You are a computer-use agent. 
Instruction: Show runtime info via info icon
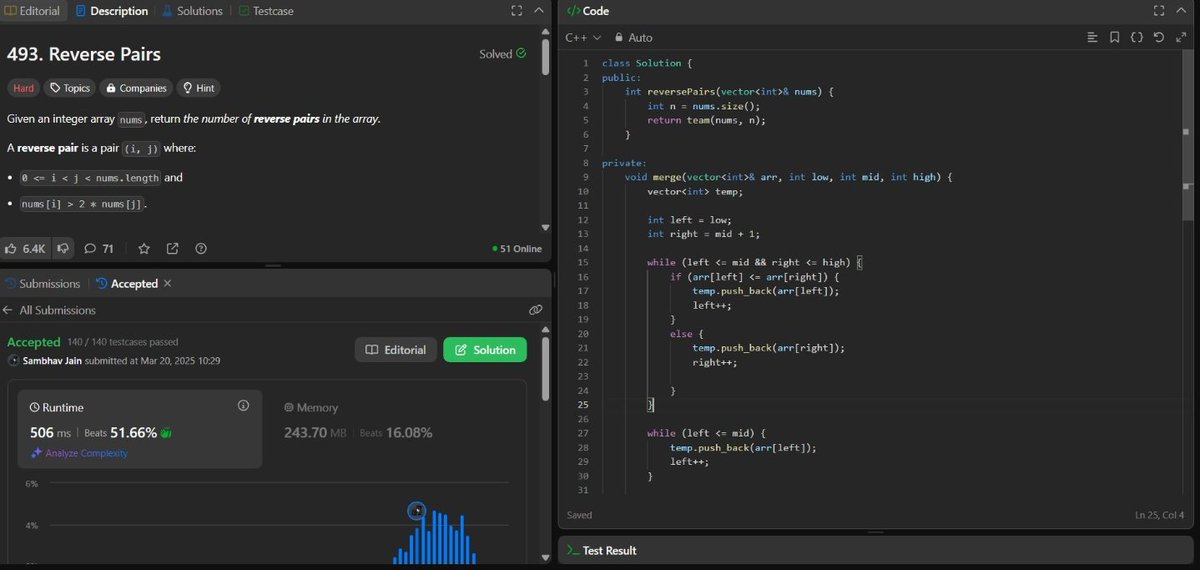point(243,405)
